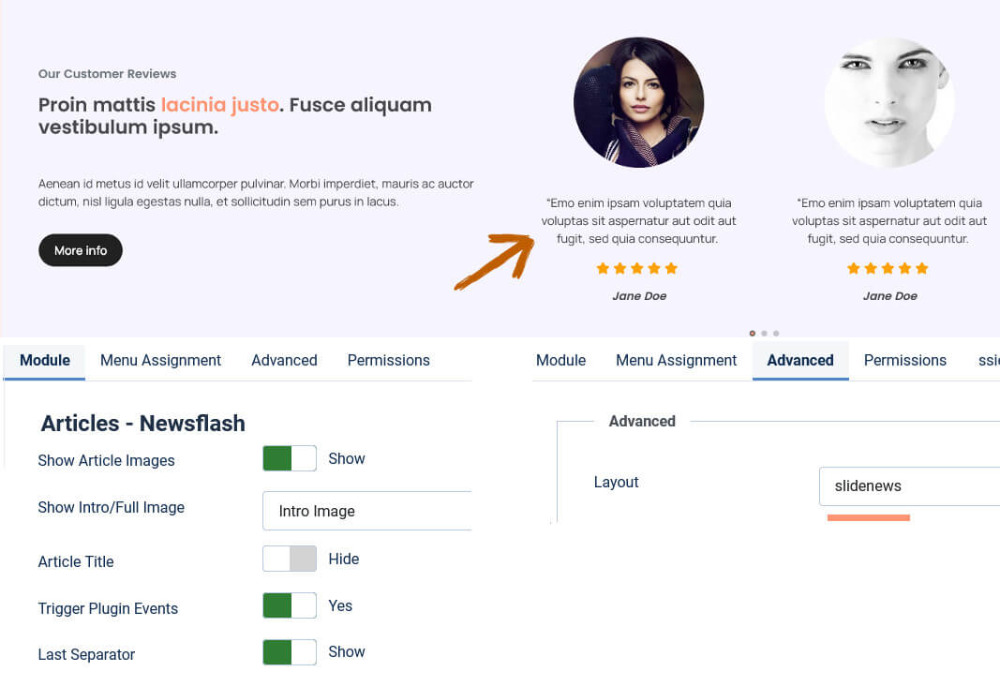Toggle the Show Article Images switch
This screenshot has height=682, width=1000.
click(x=289, y=459)
